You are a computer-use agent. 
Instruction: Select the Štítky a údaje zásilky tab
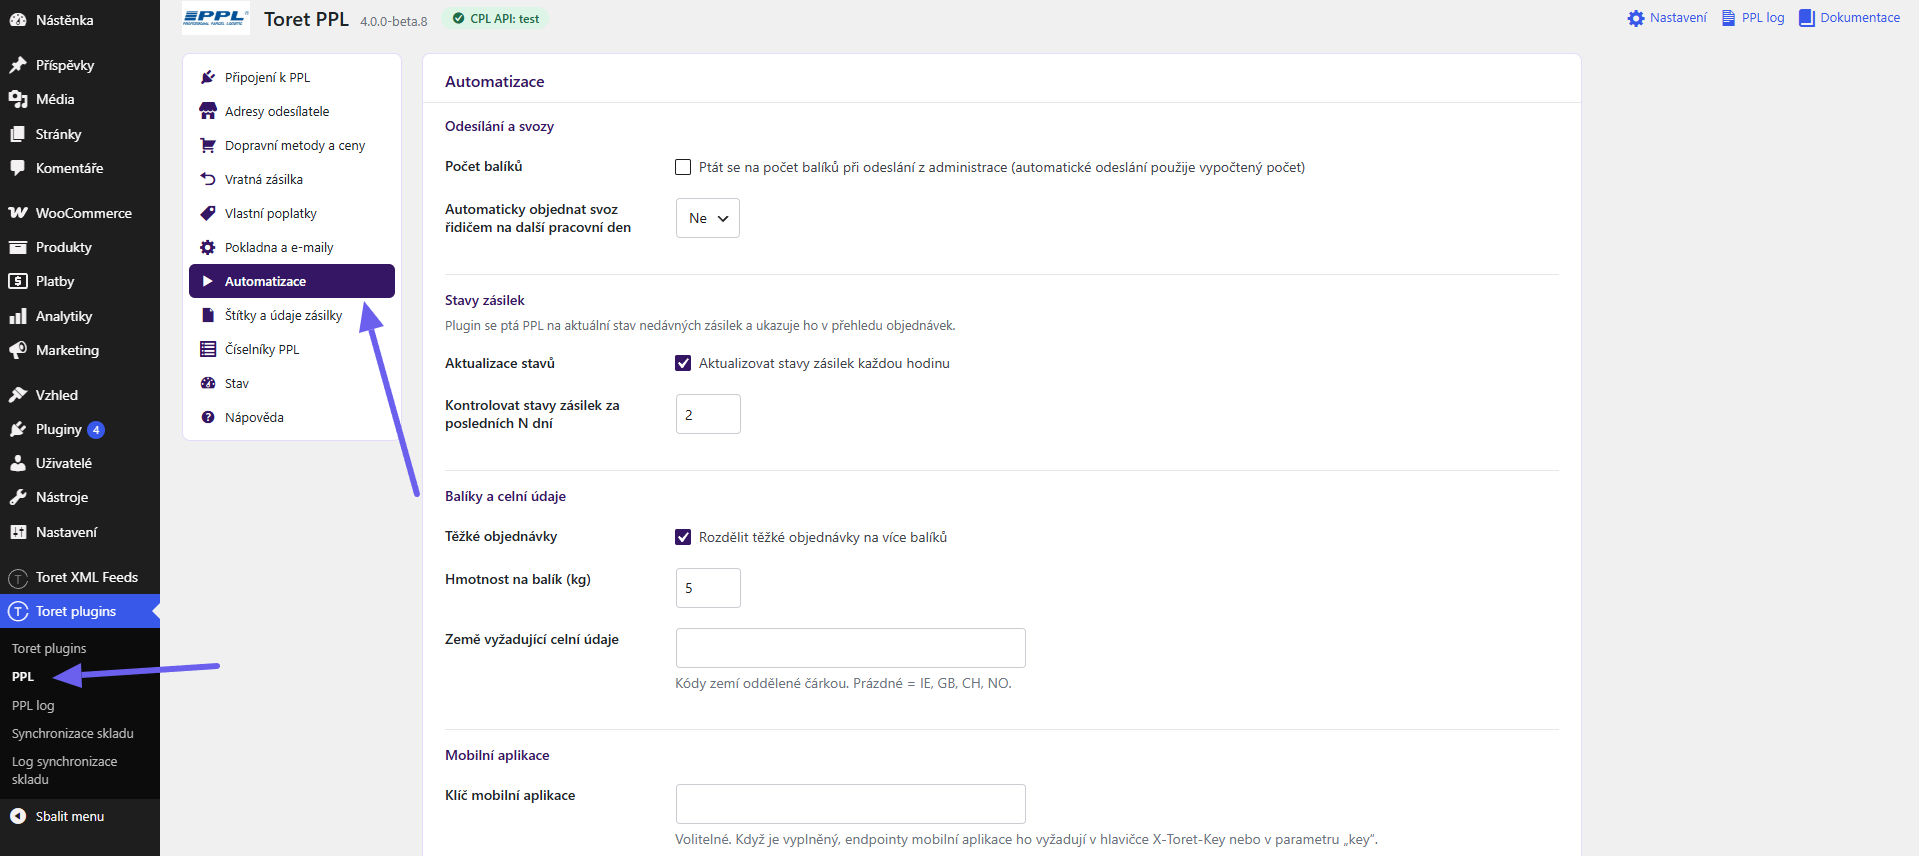pos(292,315)
